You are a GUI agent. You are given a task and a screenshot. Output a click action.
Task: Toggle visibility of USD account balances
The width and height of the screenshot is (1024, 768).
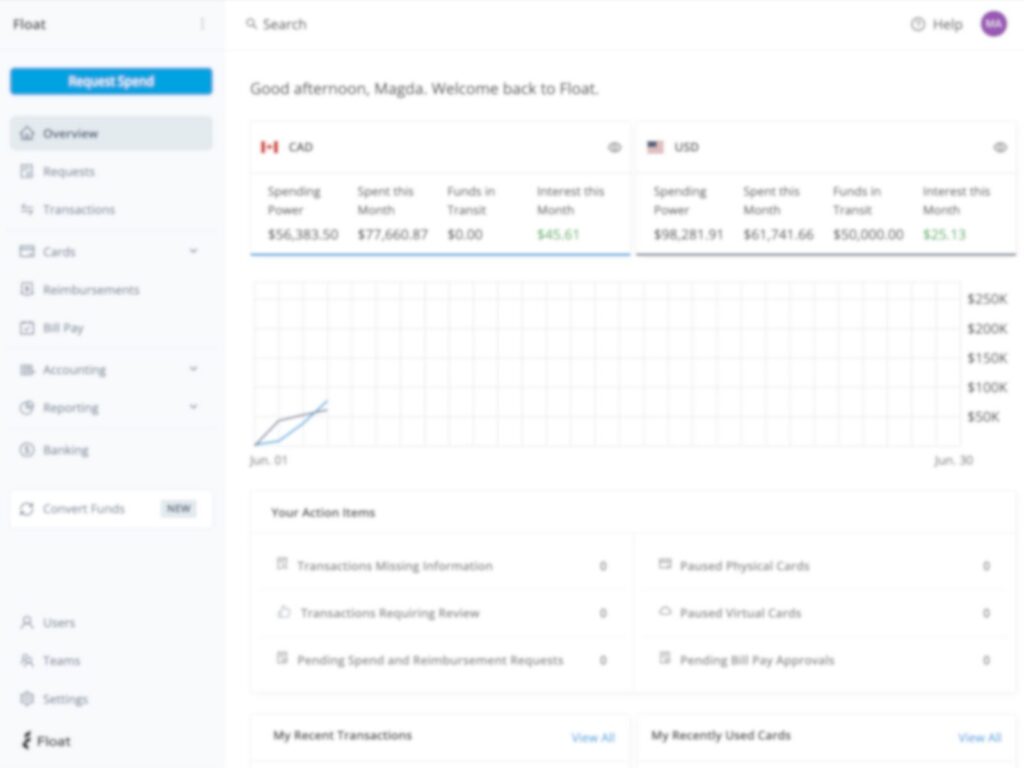coord(1000,147)
